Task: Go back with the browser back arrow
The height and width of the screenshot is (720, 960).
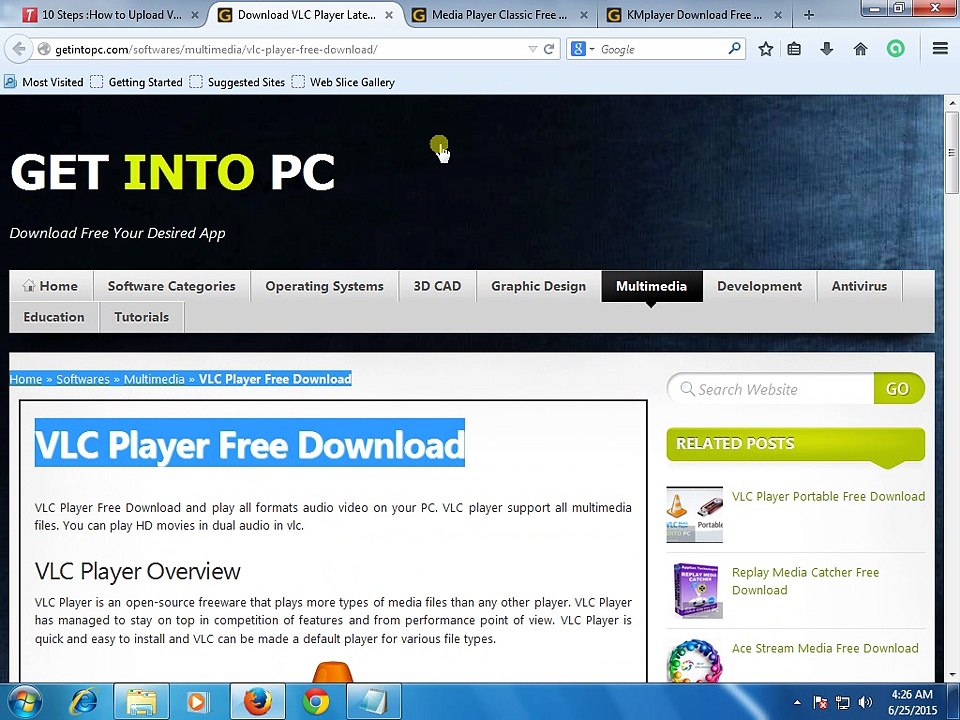Action: (x=19, y=49)
